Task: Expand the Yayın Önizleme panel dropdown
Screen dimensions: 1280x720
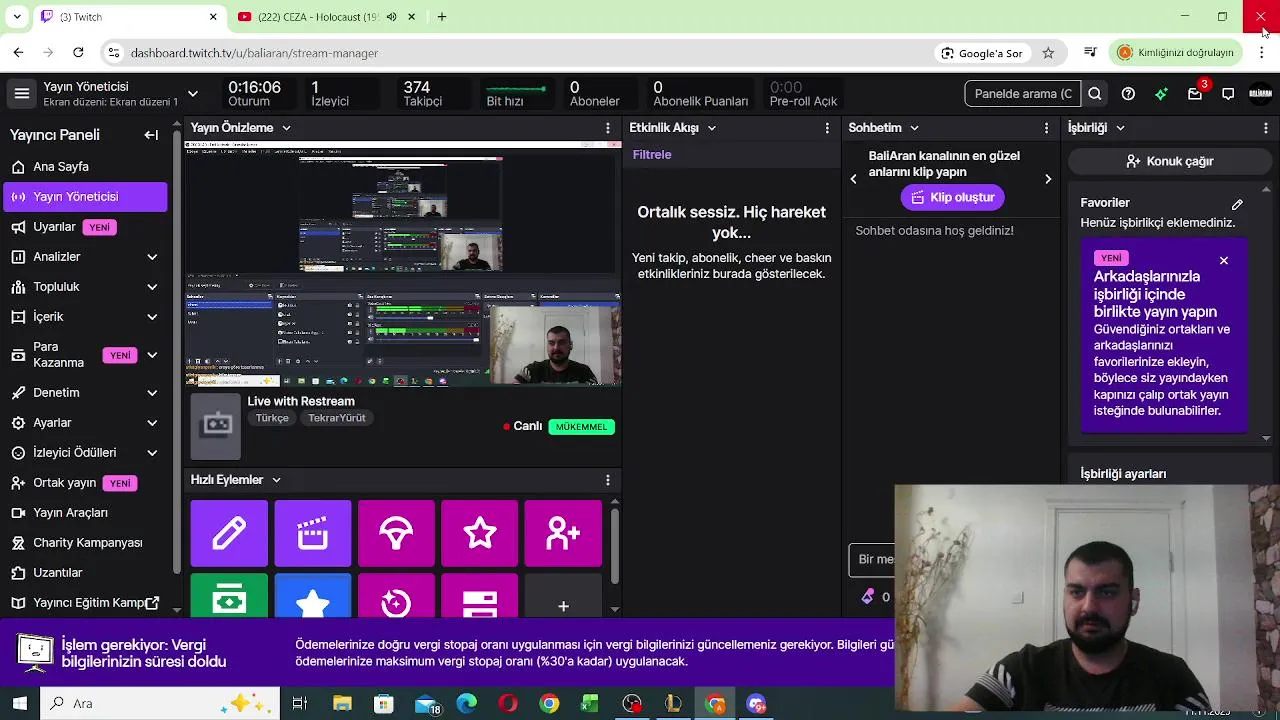Action: point(286,128)
